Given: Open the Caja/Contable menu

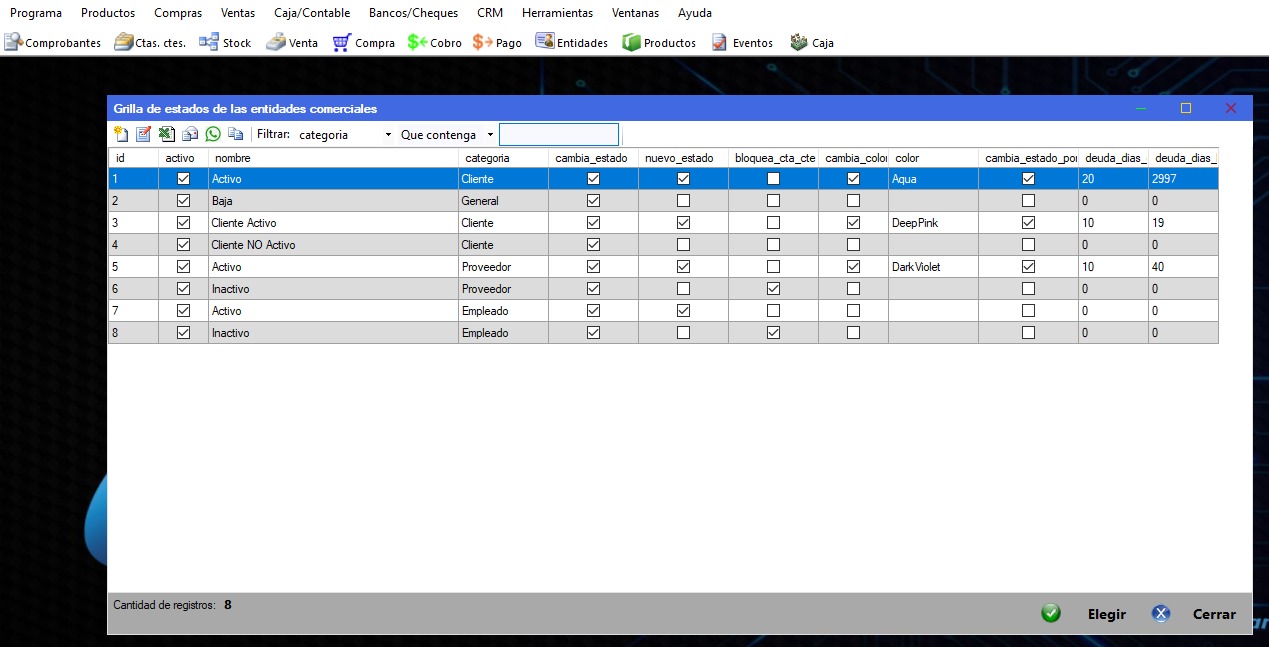Looking at the screenshot, I should pyautogui.click(x=312, y=13).
